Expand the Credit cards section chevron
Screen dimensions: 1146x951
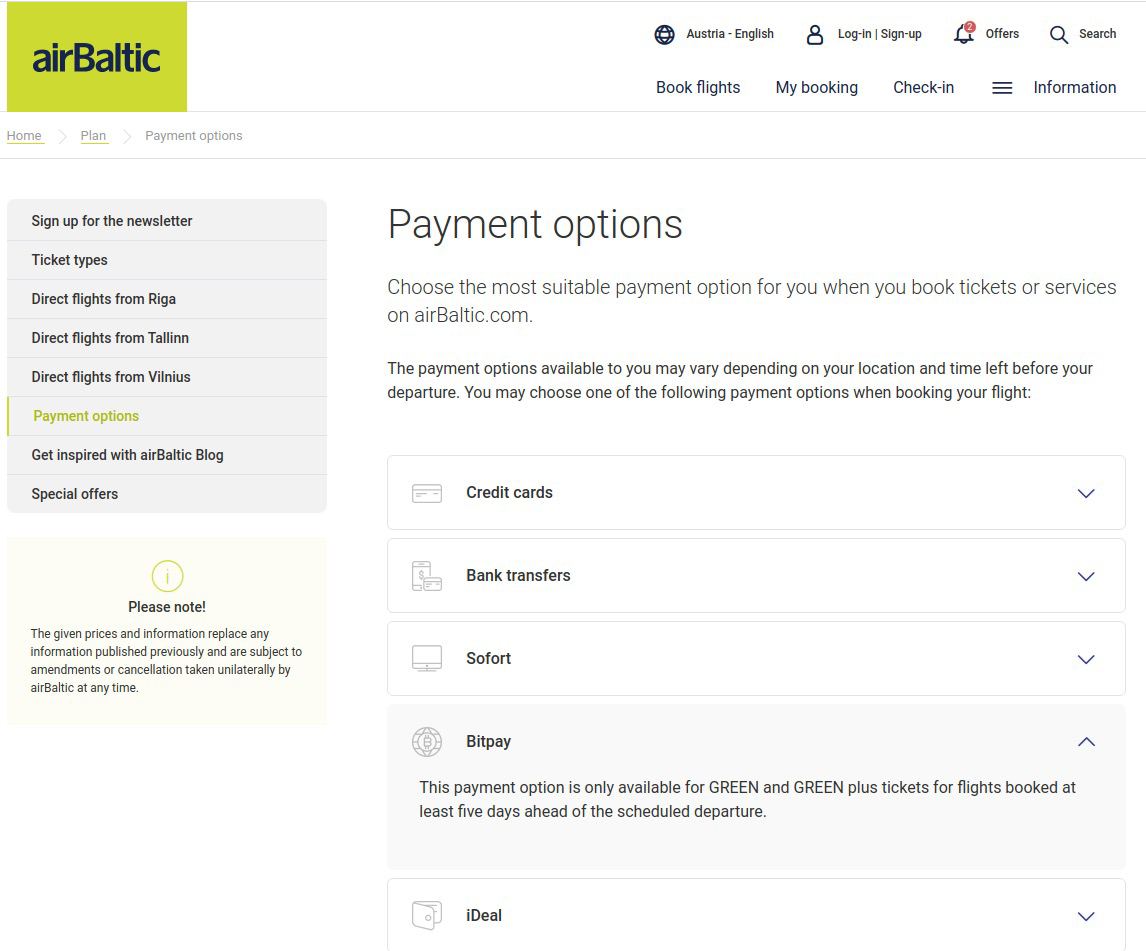click(x=1086, y=493)
